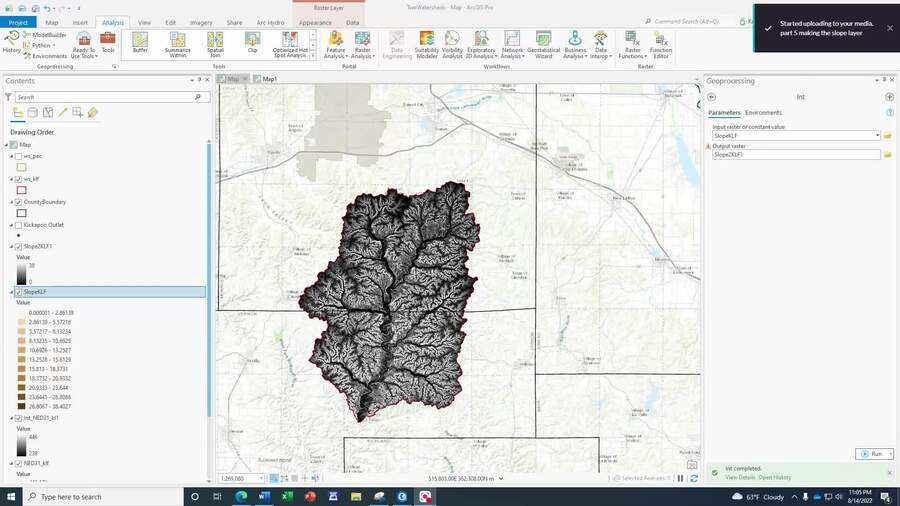This screenshot has width=900, height=506.
Task: Click the ws_klf red outline symbol
Action: [x=21, y=190]
